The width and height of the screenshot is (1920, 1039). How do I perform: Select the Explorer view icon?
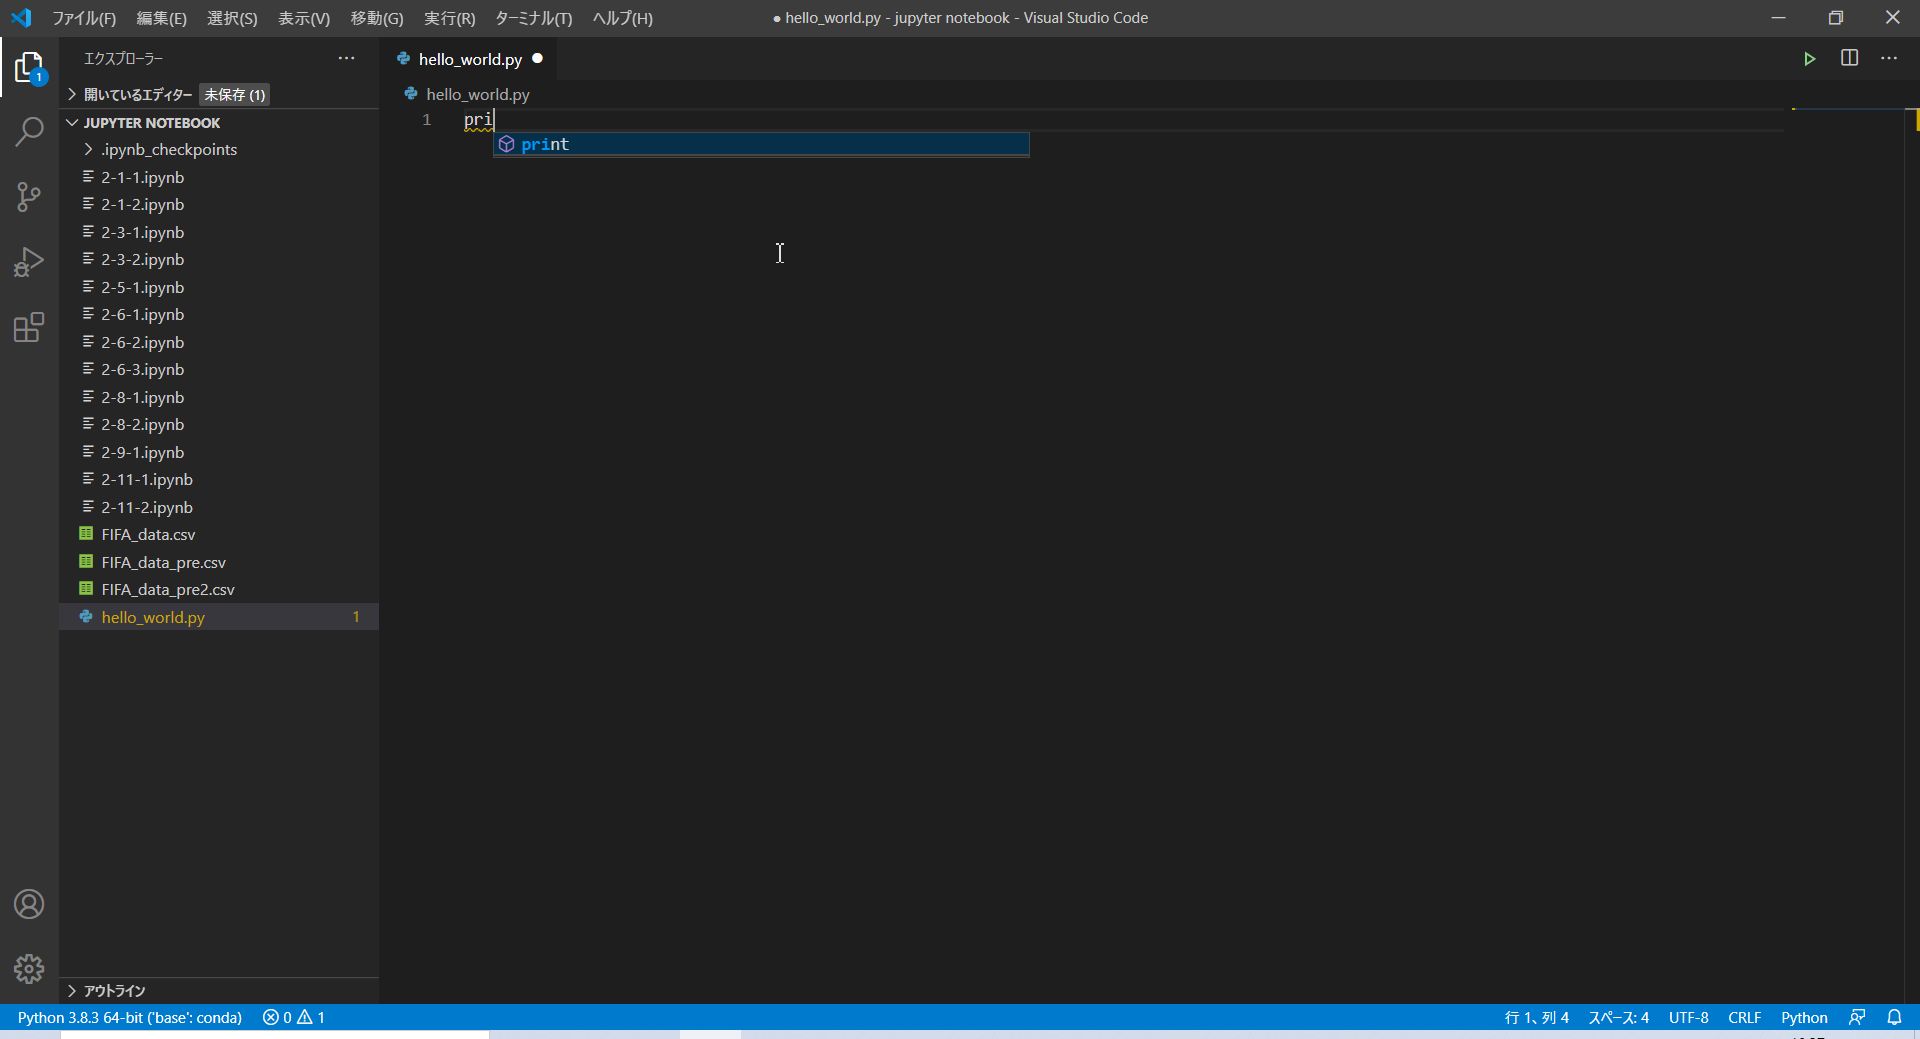pyautogui.click(x=29, y=67)
